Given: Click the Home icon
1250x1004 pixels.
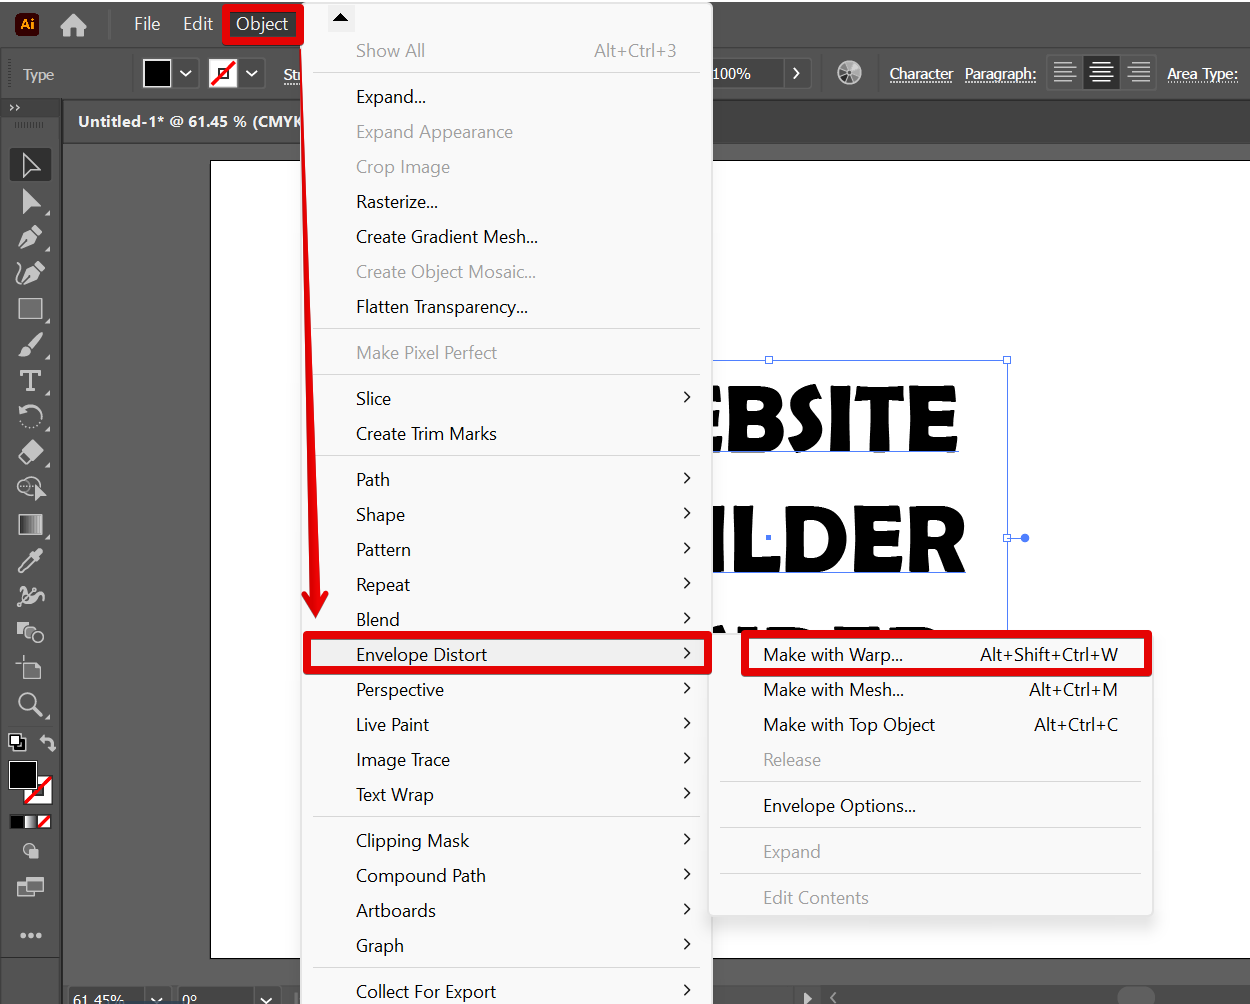Looking at the screenshot, I should point(73,25).
